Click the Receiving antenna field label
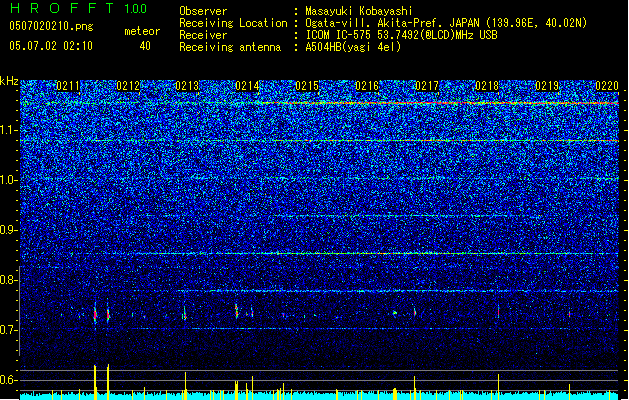 pyautogui.click(x=230, y=47)
